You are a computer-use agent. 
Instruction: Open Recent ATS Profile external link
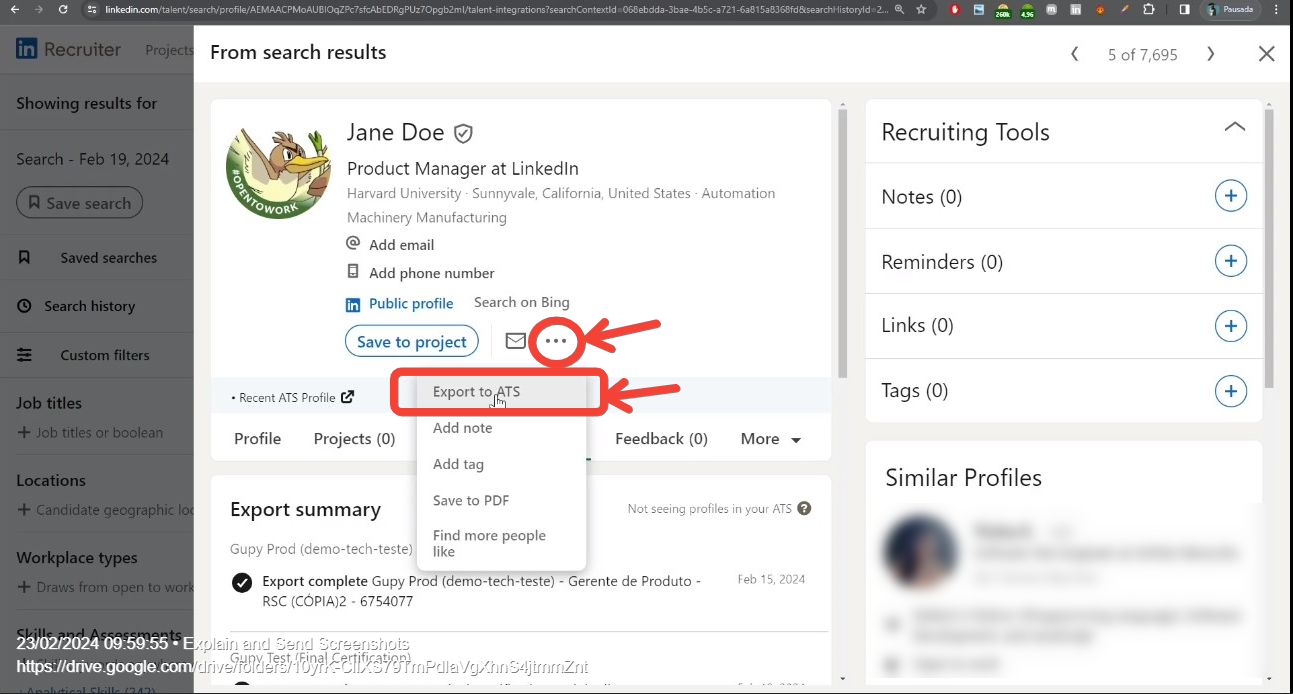point(292,397)
